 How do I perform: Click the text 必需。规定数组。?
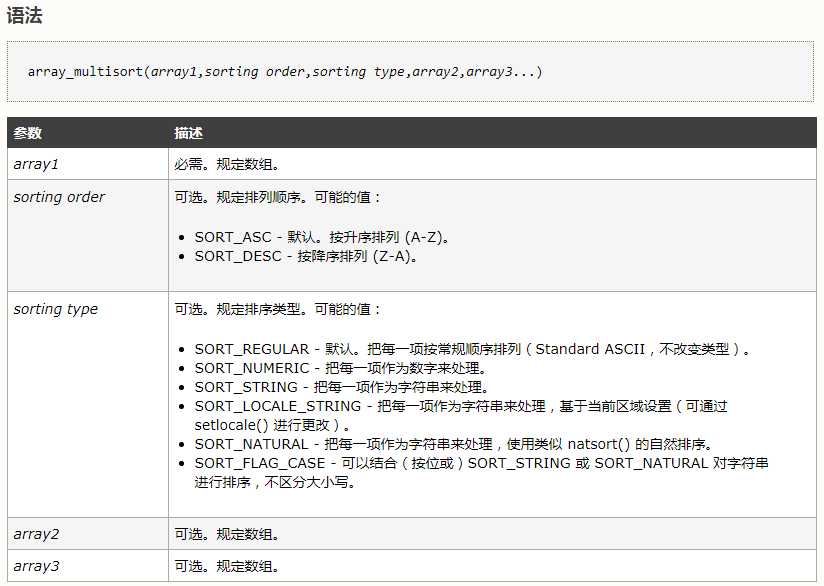[227, 164]
